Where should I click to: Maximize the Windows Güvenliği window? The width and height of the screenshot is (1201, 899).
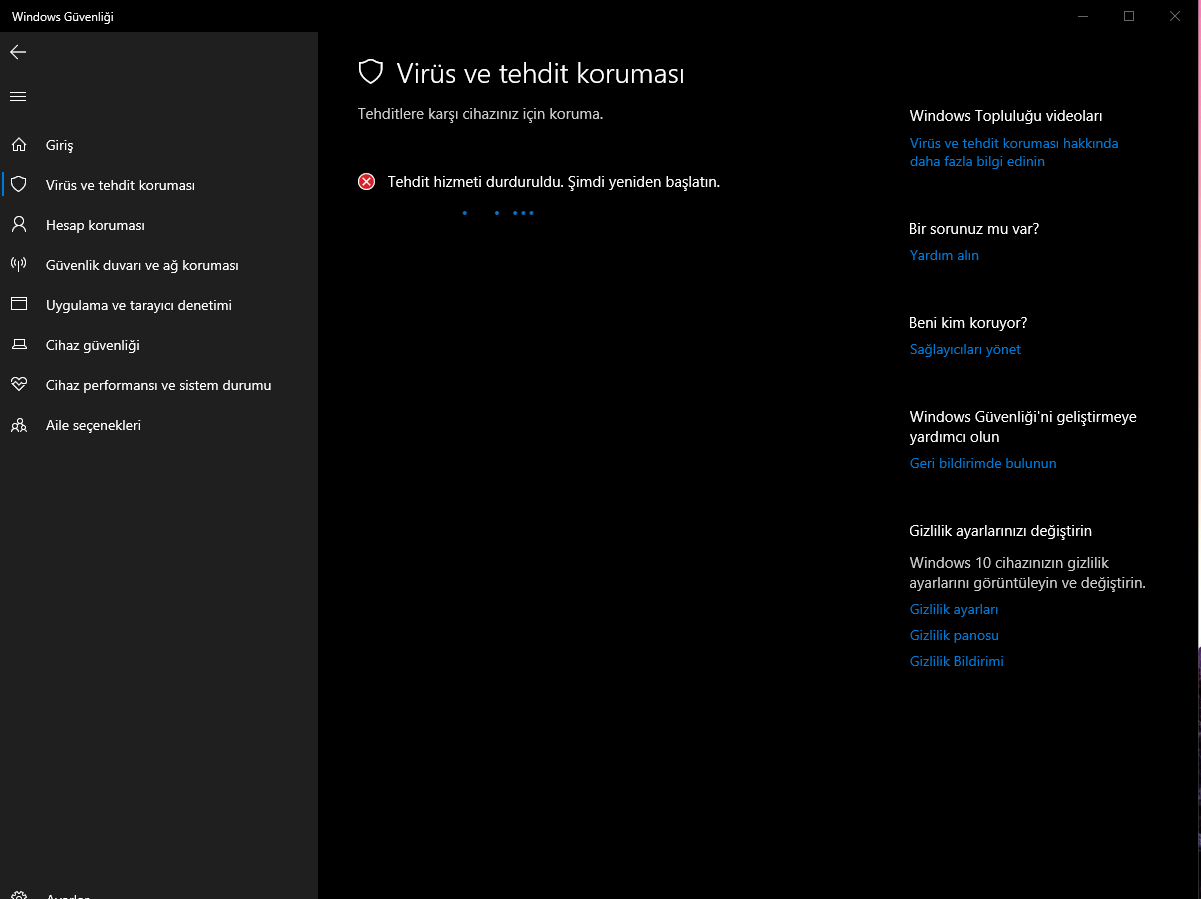pyautogui.click(x=1129, y=16)
